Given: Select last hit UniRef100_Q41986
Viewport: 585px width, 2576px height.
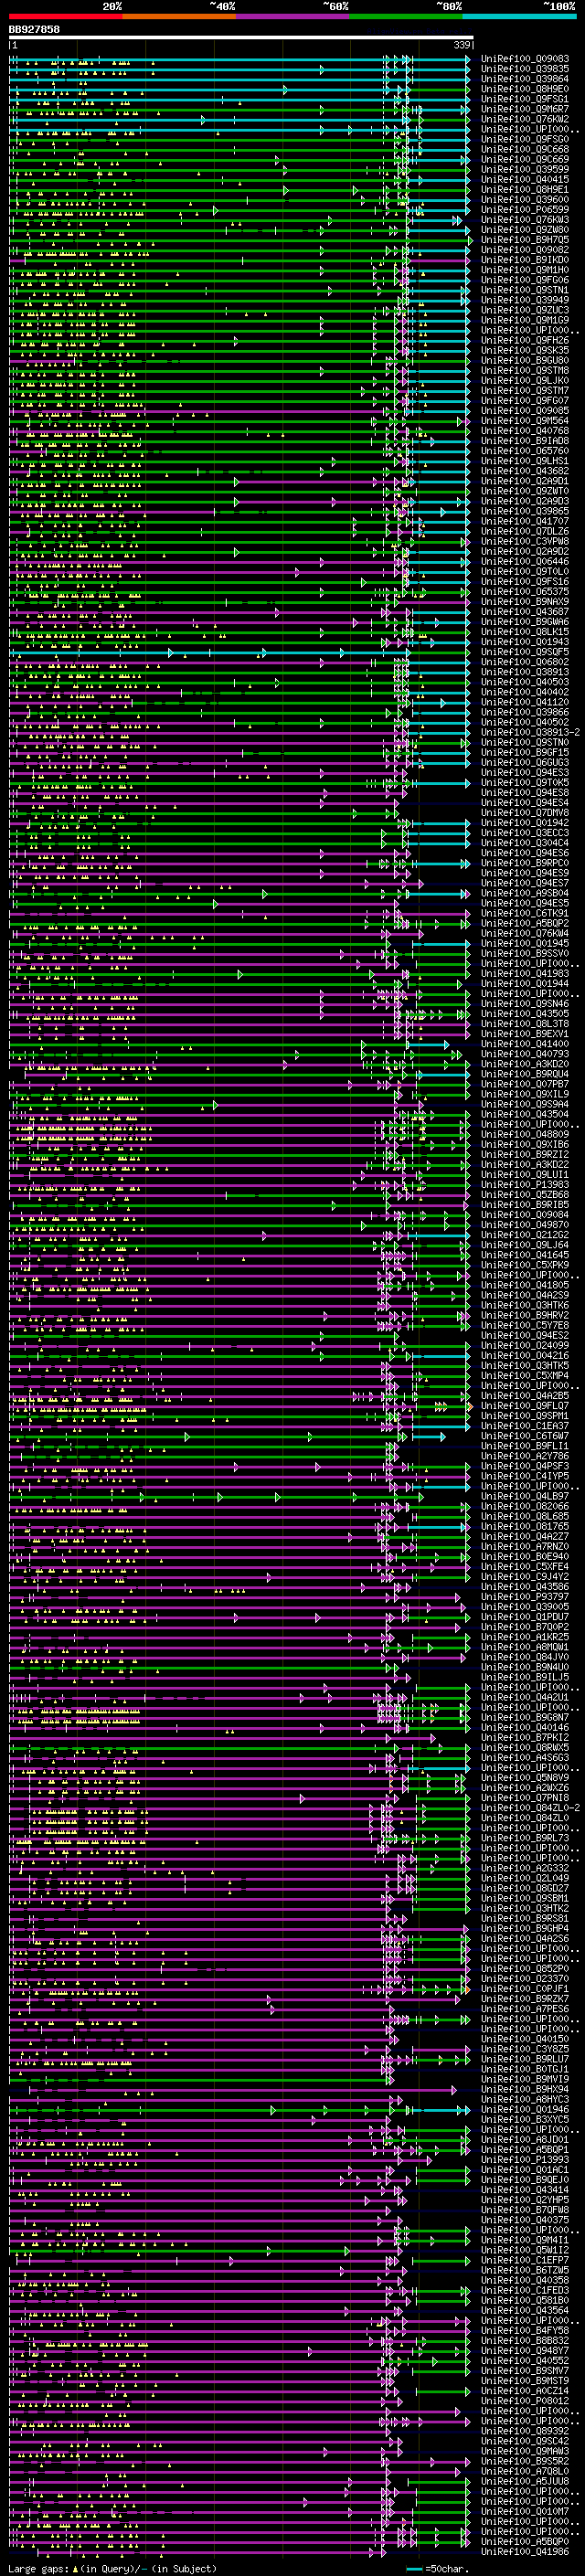Looking at the screenshot, I should coord(525,2552).
